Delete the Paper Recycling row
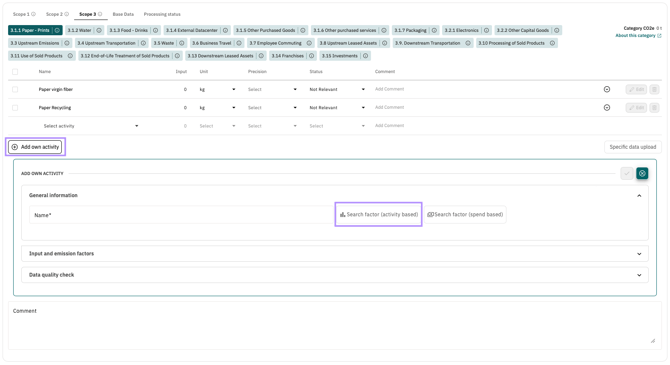Screen dimensions: 670x365 coord(654,108)
